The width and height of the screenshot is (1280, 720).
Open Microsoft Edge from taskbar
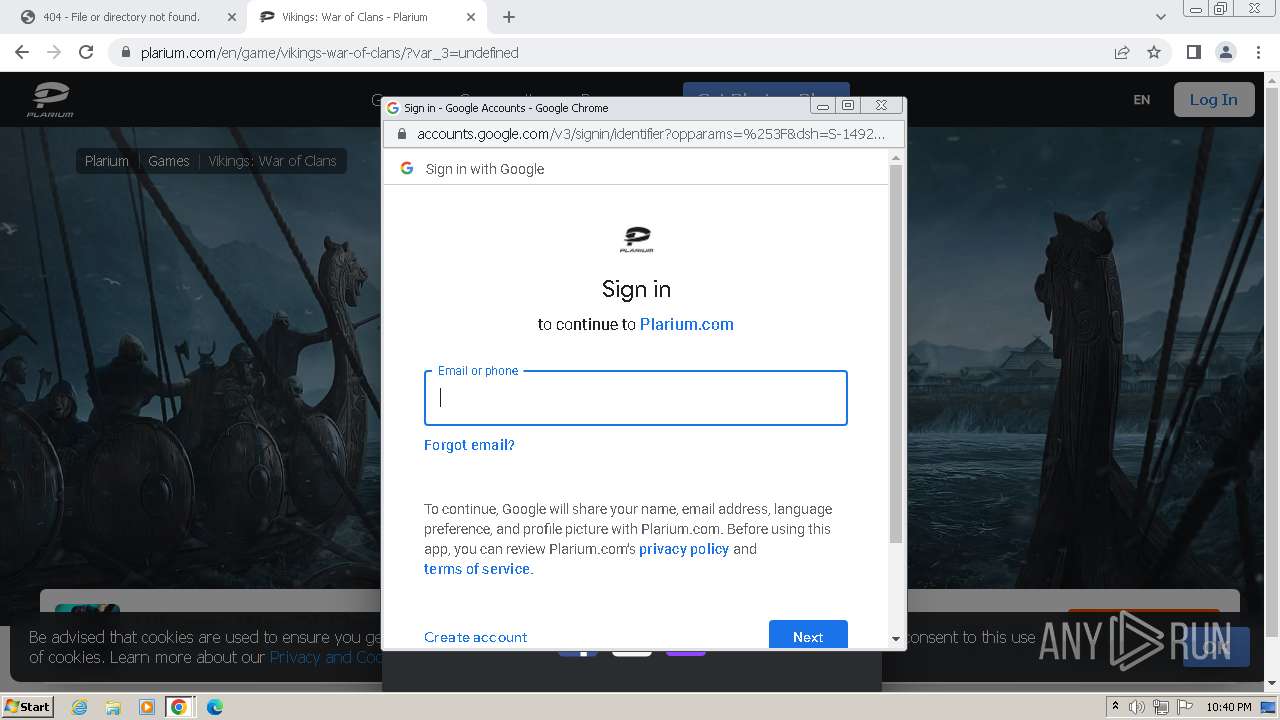coord(214,707)
